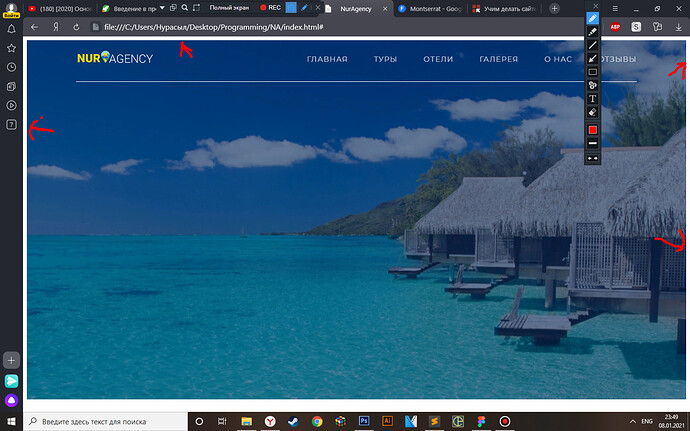
Task: Open Alice assistant purple sidebar icon
Action: click(11, 400)
